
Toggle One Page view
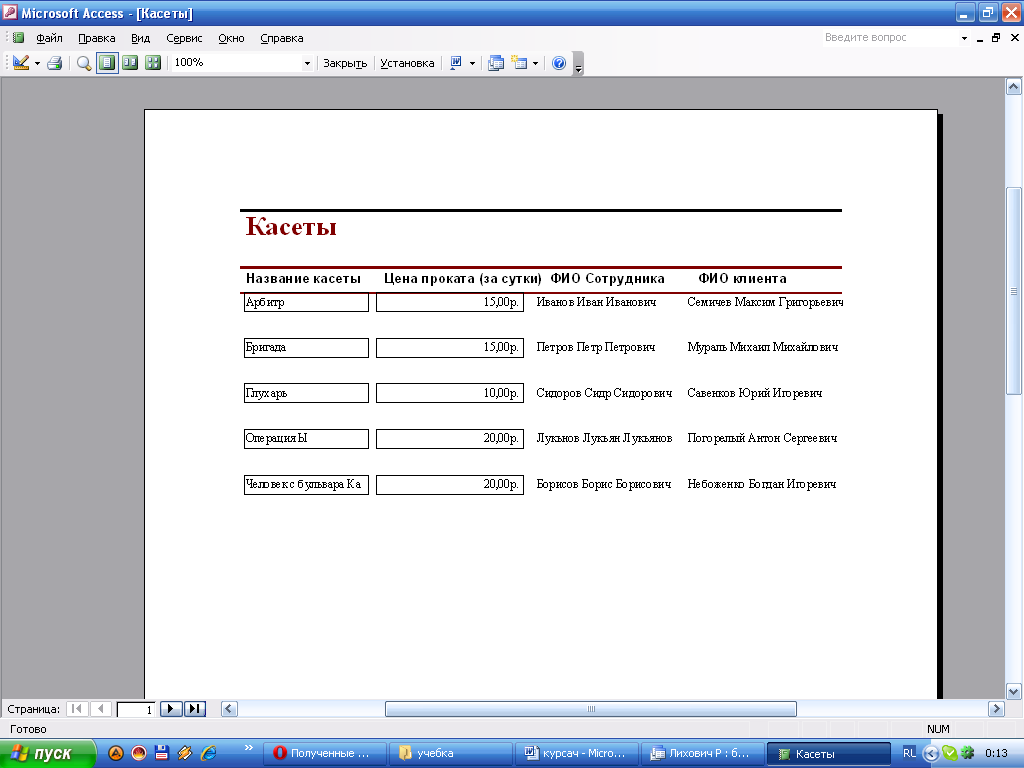(x=107, y=63)
